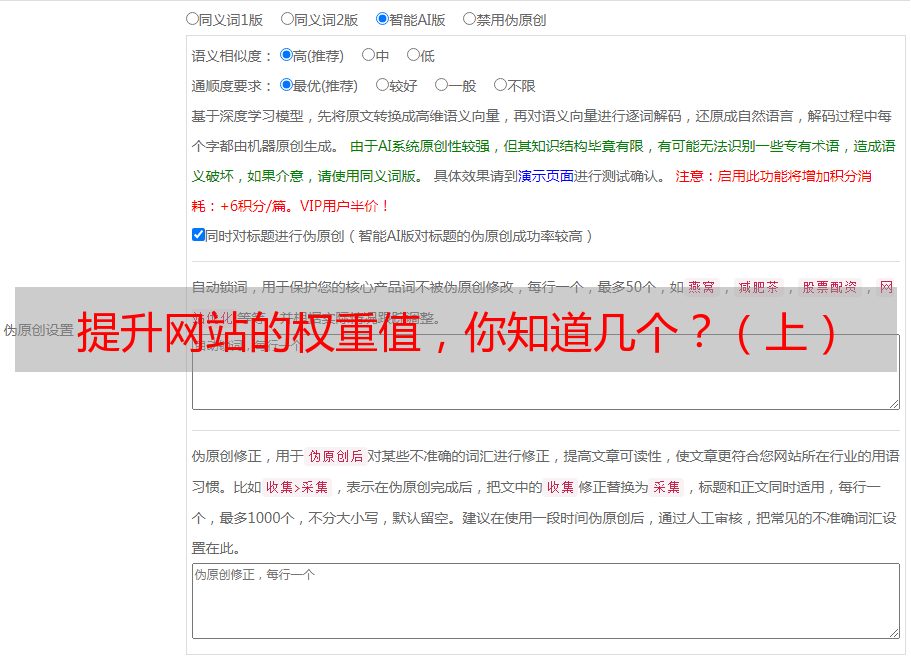This screenshot has height=658, width=911.
Task: Click the 语义相似度 label
Action: [232, 56]
